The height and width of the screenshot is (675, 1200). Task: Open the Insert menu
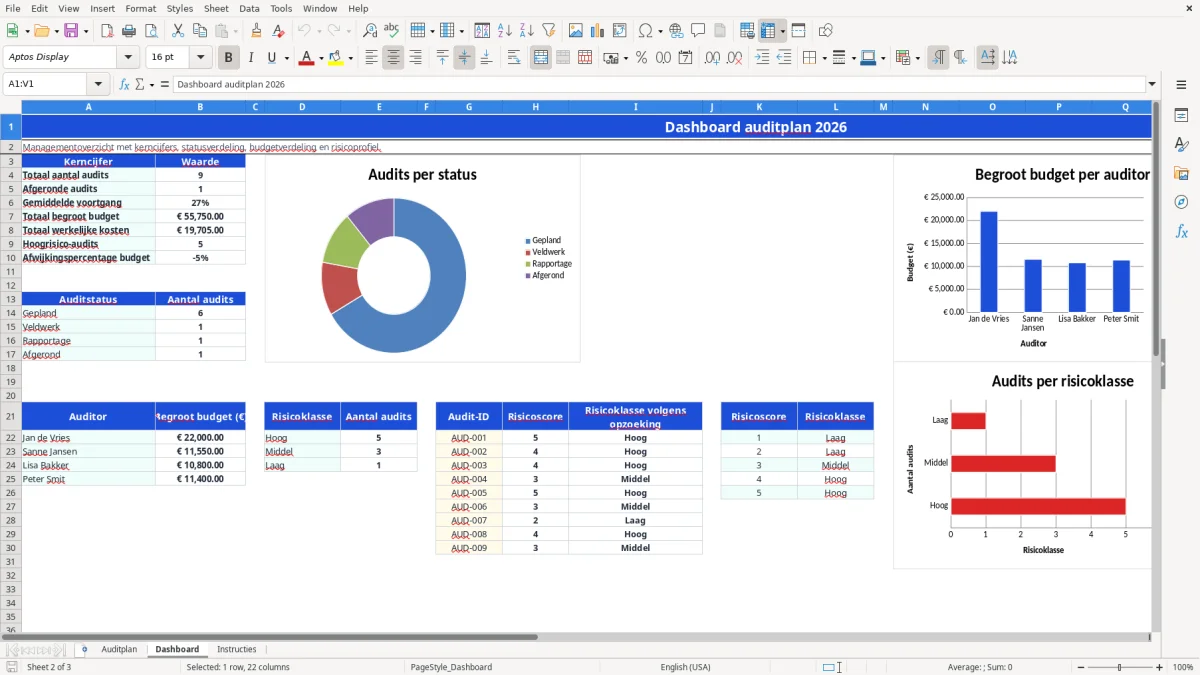pyautogui.click(x=102, y=8)
